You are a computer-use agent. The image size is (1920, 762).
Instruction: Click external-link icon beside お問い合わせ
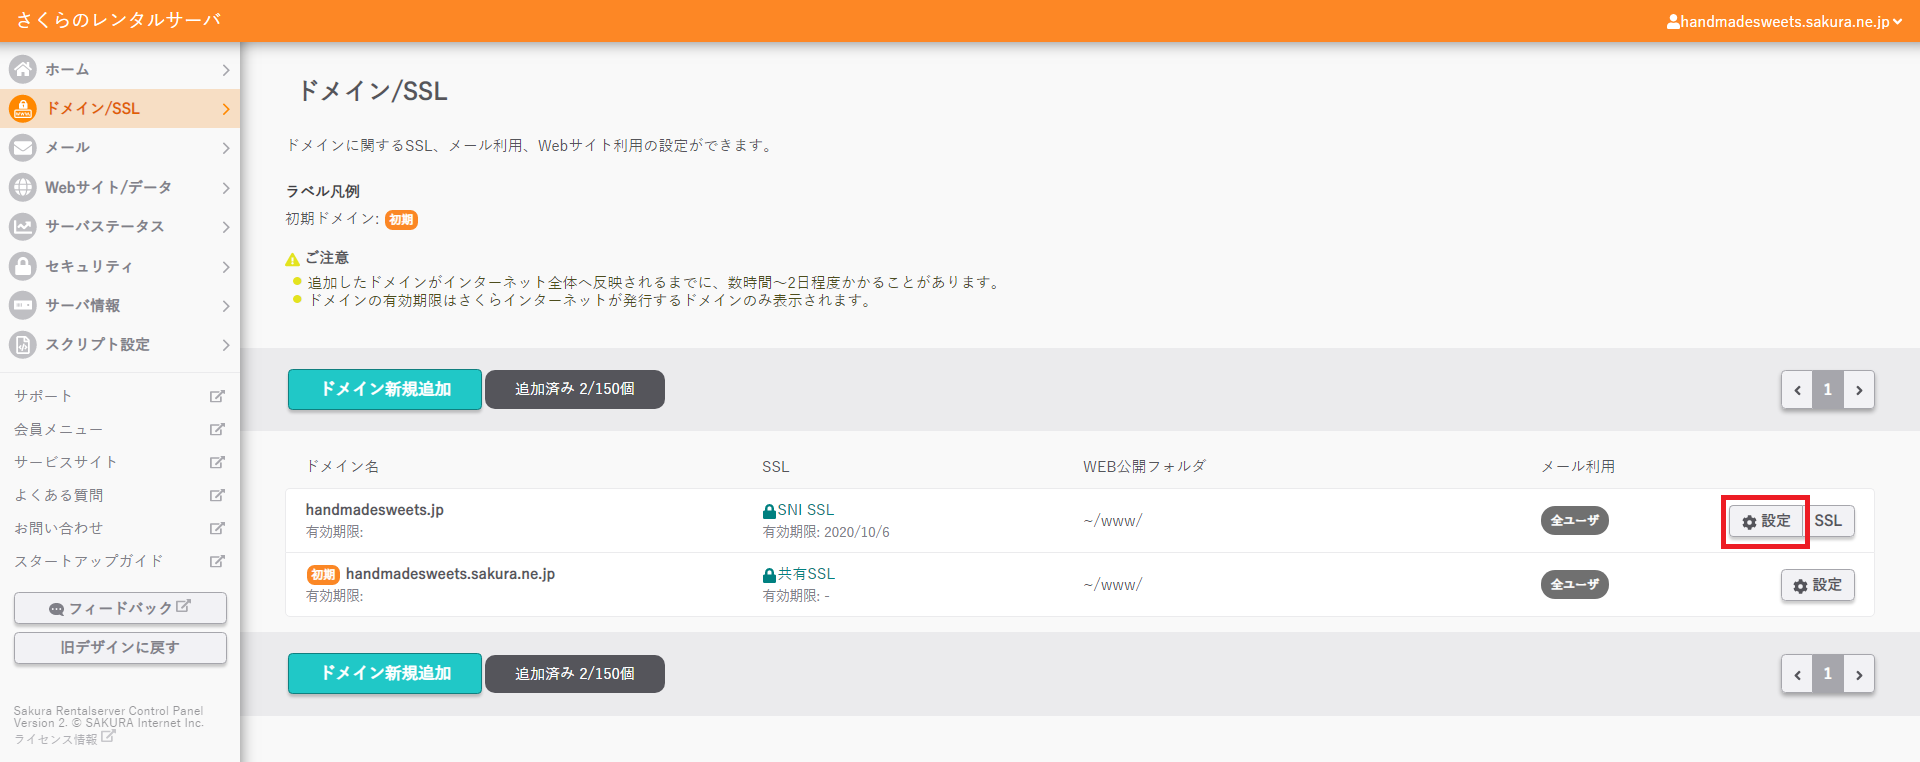(x=217, y=528)
